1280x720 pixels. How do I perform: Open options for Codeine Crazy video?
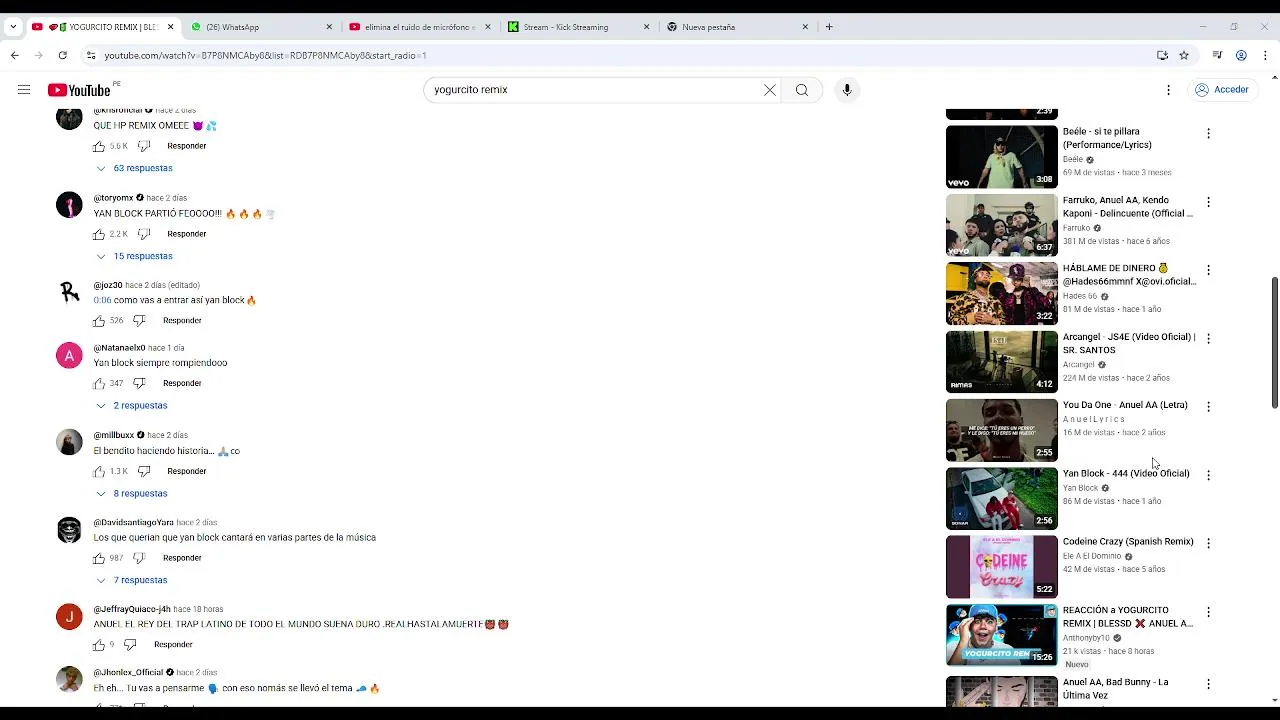tap(1208, 543)
